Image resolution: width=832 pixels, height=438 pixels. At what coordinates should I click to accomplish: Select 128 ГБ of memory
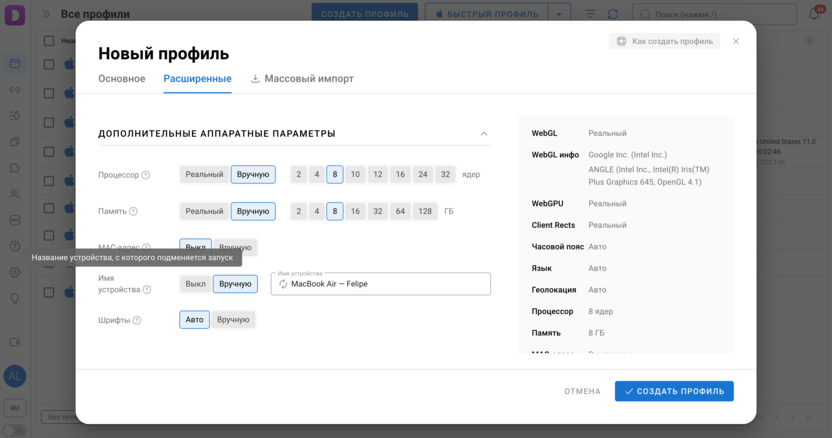pos(425,211)
